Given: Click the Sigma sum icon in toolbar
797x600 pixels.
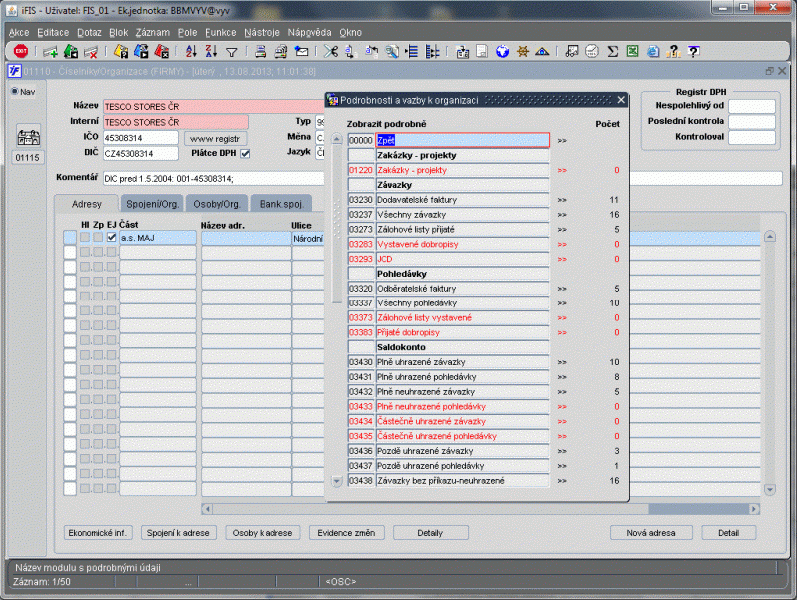Looking at the screenshot, I should coord(613,51).
